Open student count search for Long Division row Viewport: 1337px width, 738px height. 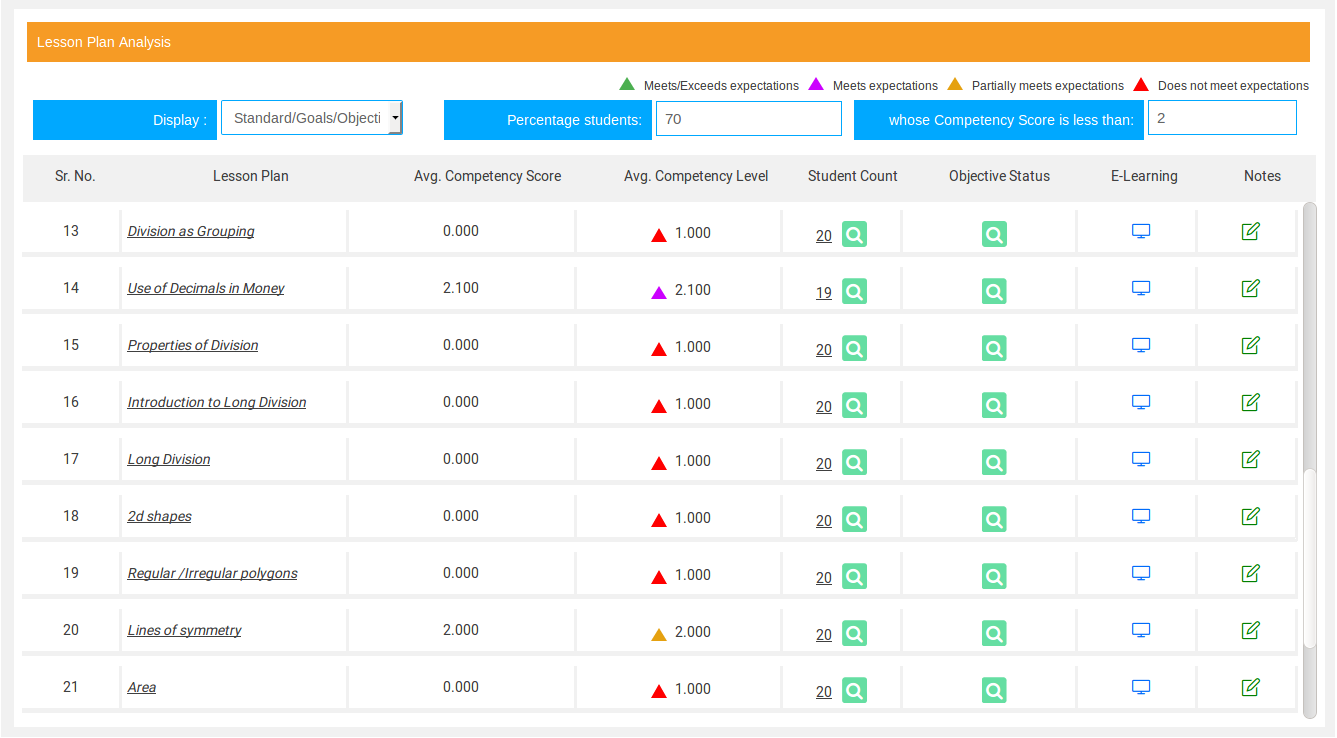tap(854, 463)
